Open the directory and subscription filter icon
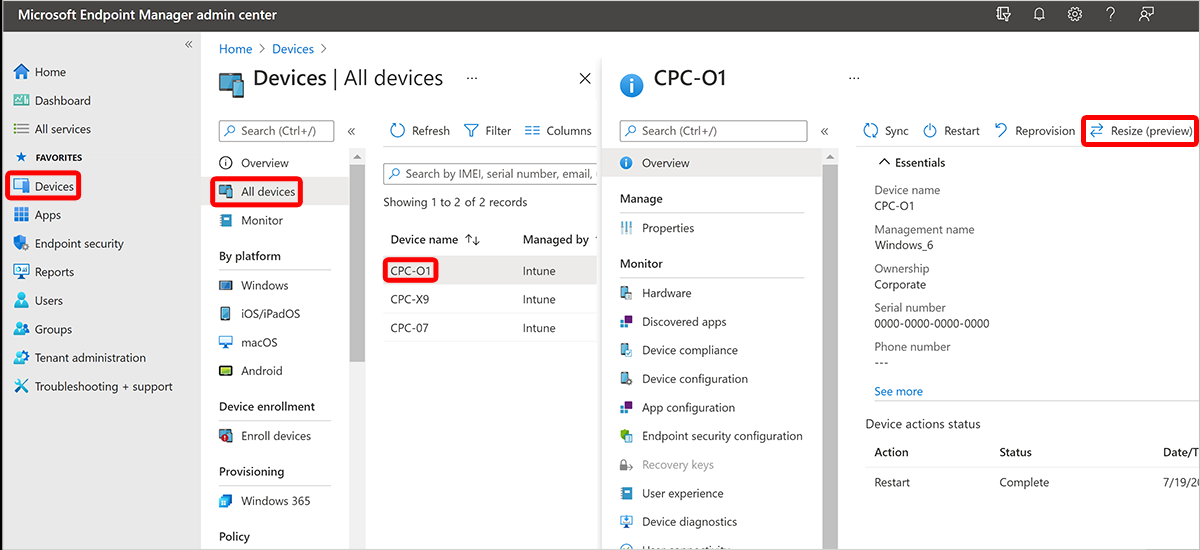Viewport: 1200px width, 550px height. [1004, 15]
